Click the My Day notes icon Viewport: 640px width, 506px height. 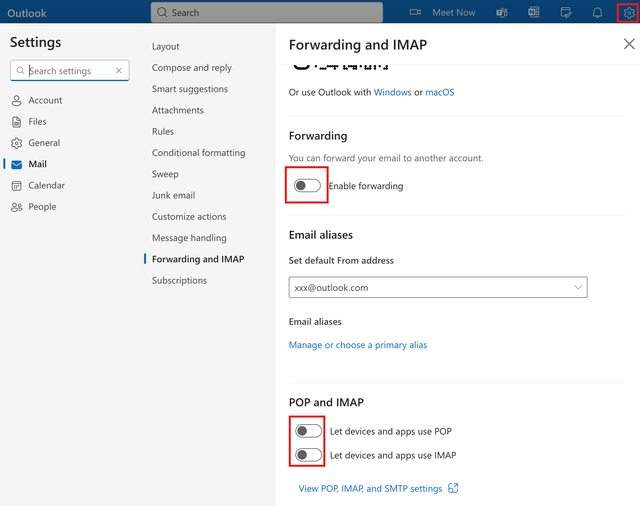pyautogui.click(x=566, y=12)
